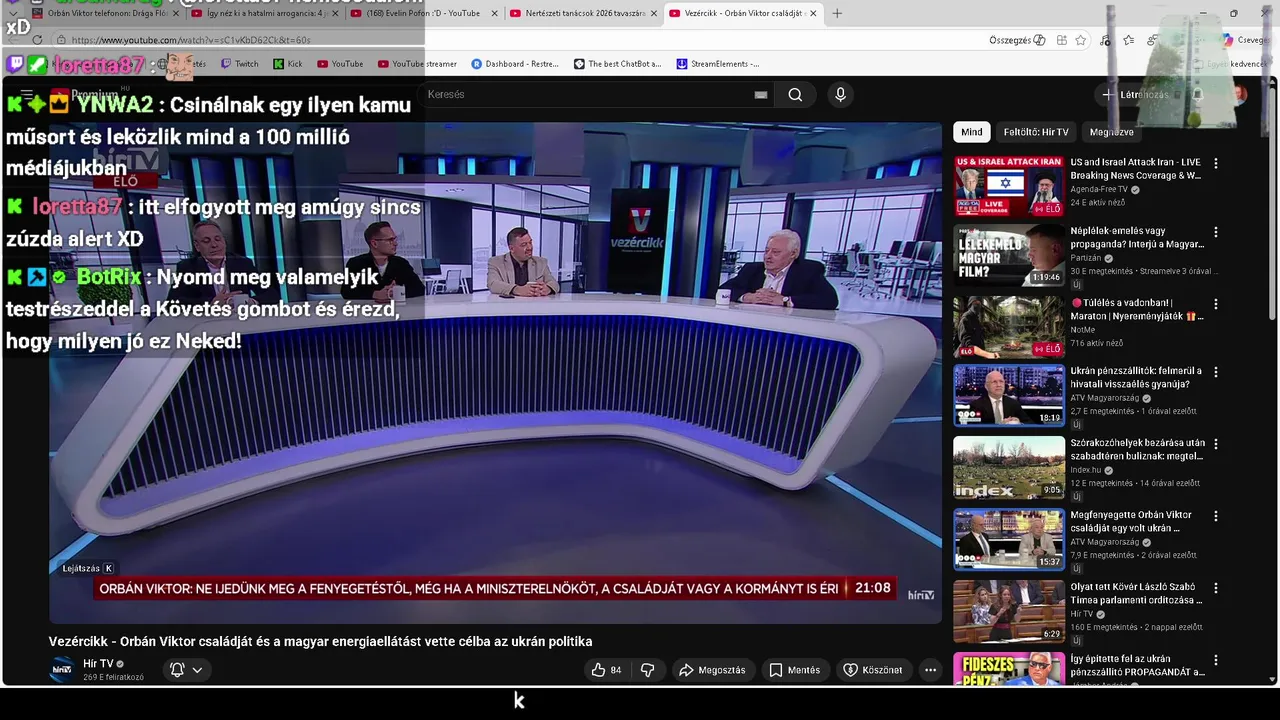This screenshot has height=720, width=1280.
Task: Select the Megnézve filter chip
Action: (1111, 132)
